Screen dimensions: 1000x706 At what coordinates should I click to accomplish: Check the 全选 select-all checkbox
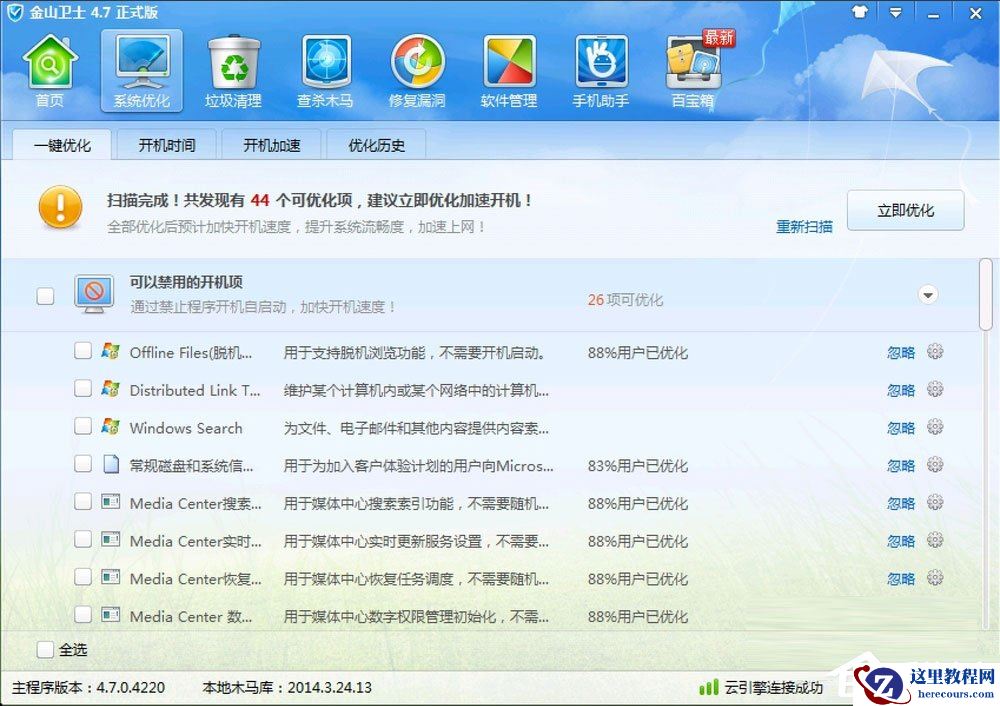click(x=45, y=649)
